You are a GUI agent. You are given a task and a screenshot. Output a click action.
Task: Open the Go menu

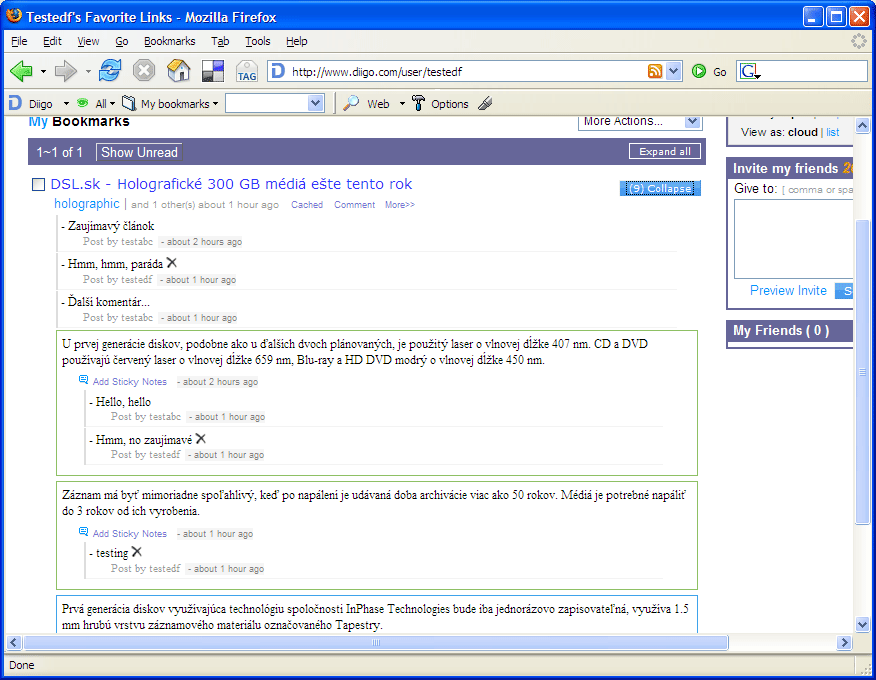122,41
